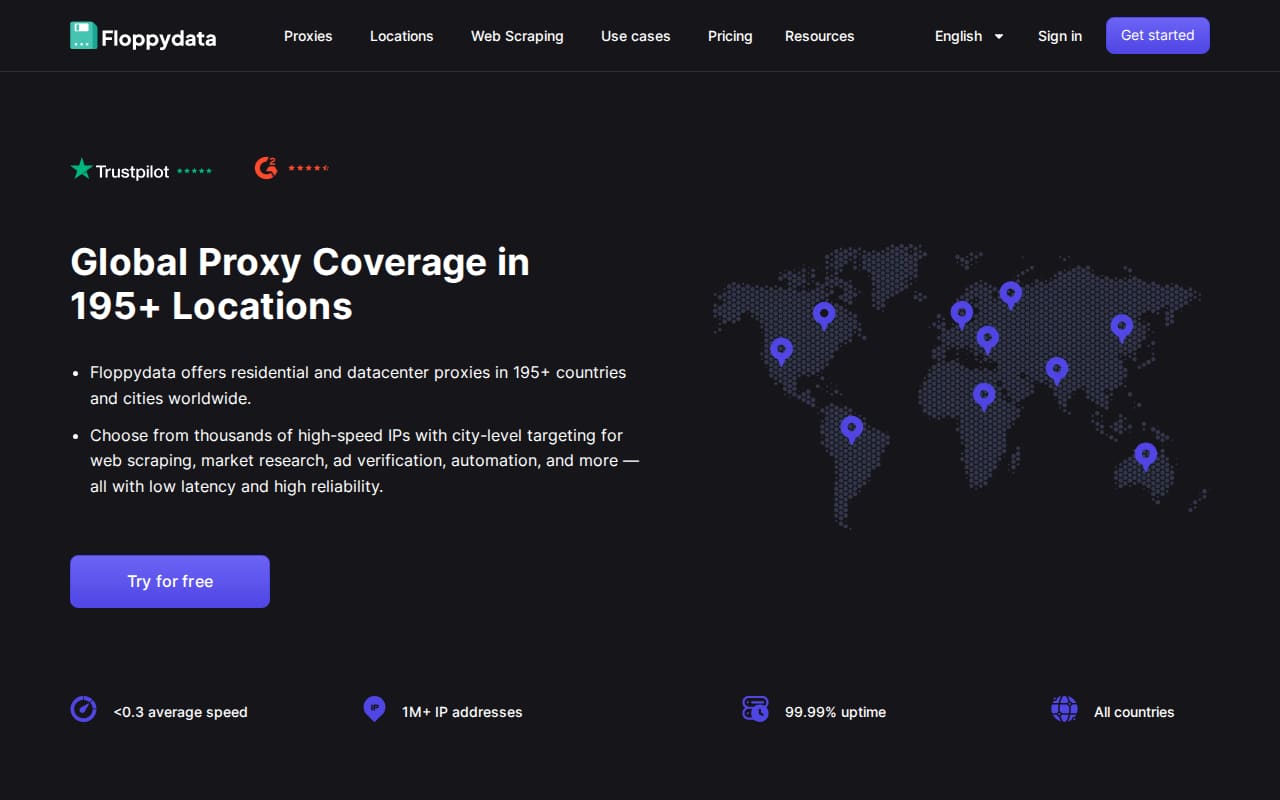Open the Use cases menu
Image resolution: width=1280 pixels, height=800 pixels.
[635, 36]
